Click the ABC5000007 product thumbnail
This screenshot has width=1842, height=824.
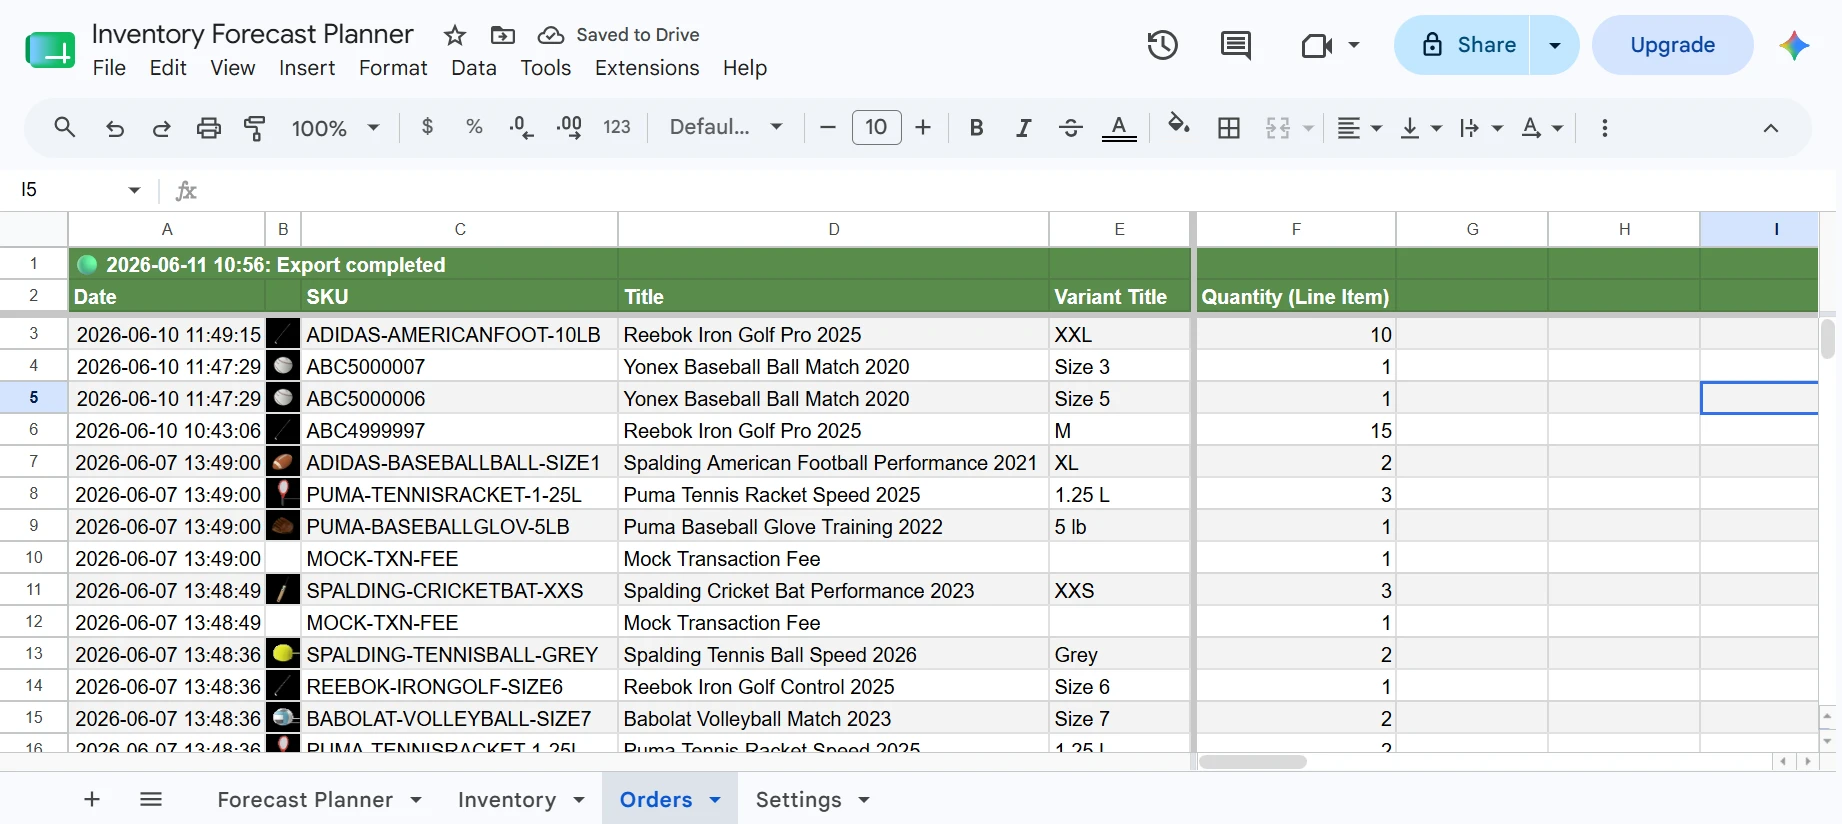(283, 366)
